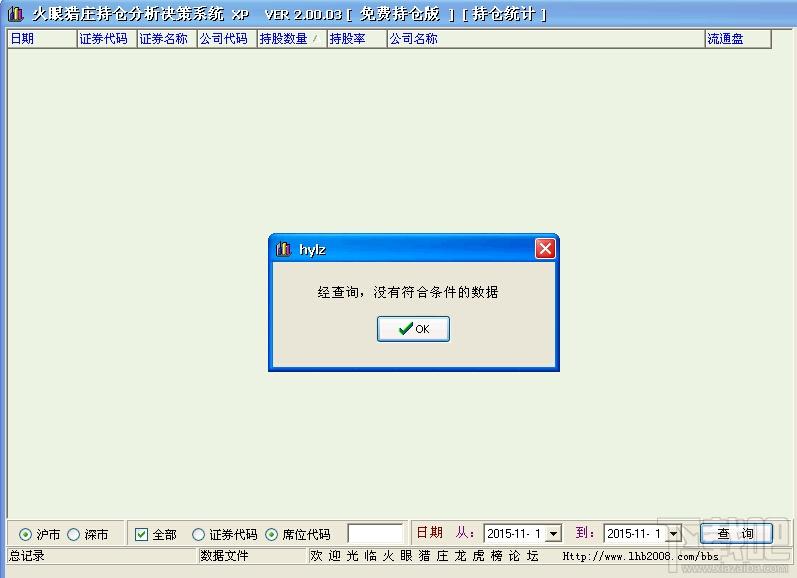
Task: Click the 经查询，没有符合条件的数据 message text
Action: [x=408, y=292]
